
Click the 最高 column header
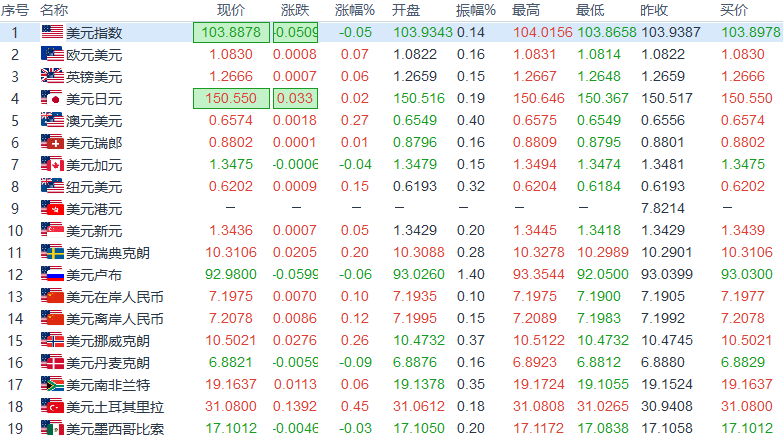coord(526,10)
